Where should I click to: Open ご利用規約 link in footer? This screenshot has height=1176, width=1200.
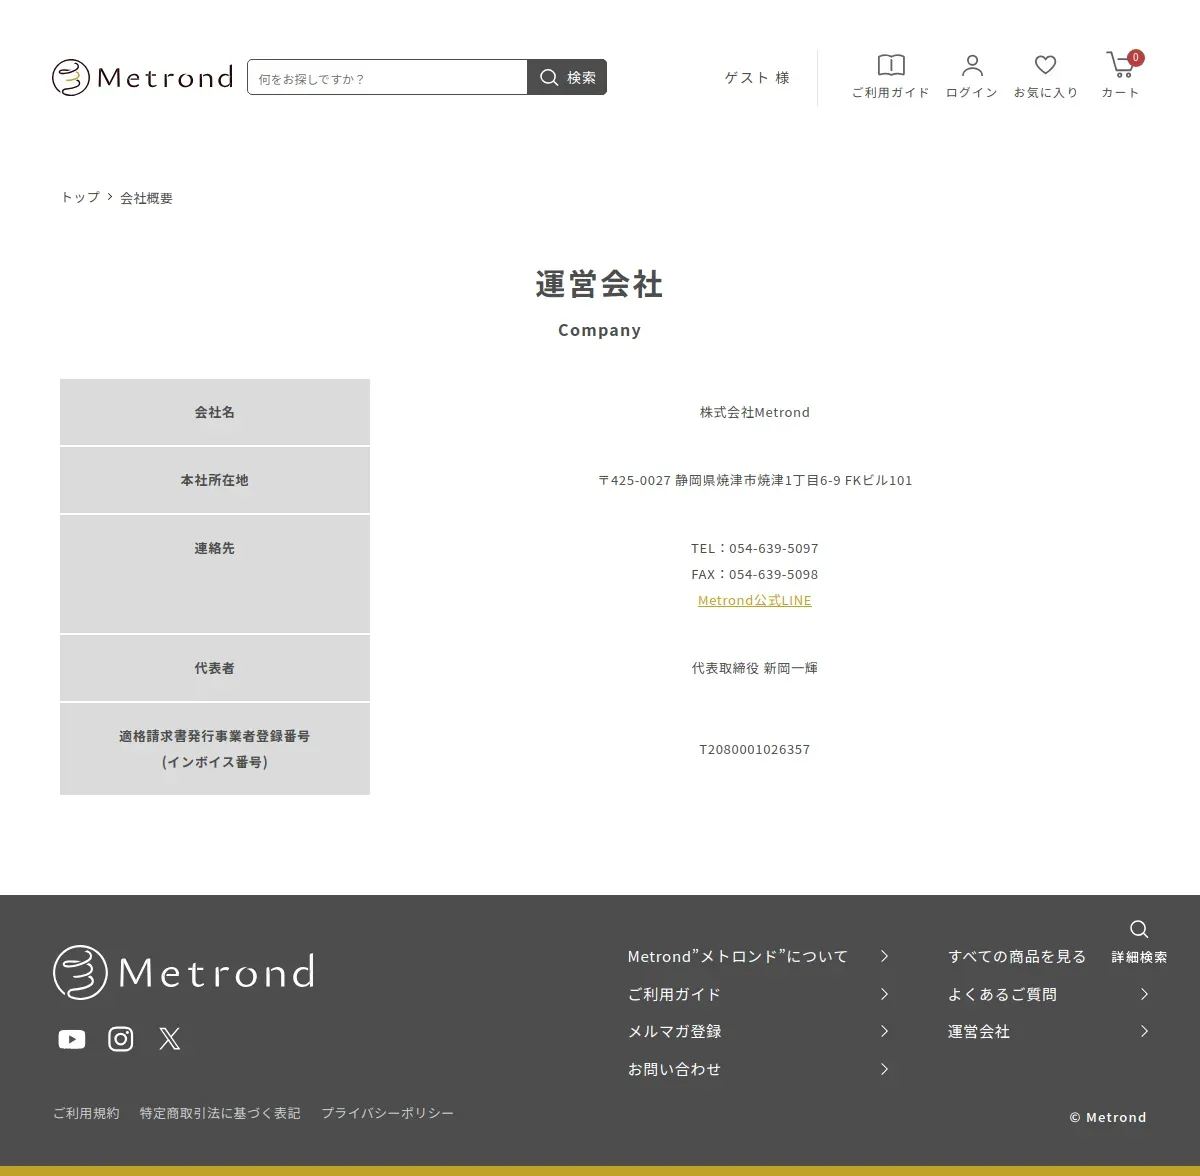[86, 1113]
